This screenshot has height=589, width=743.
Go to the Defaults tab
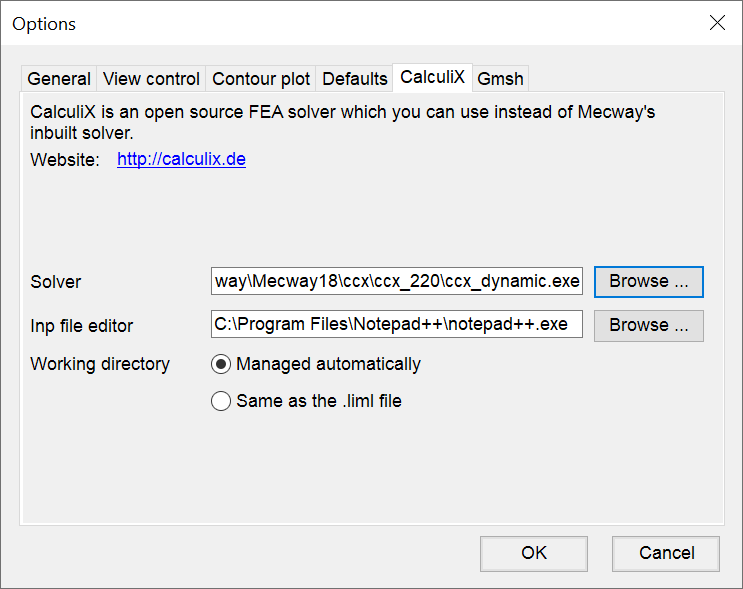354,79
